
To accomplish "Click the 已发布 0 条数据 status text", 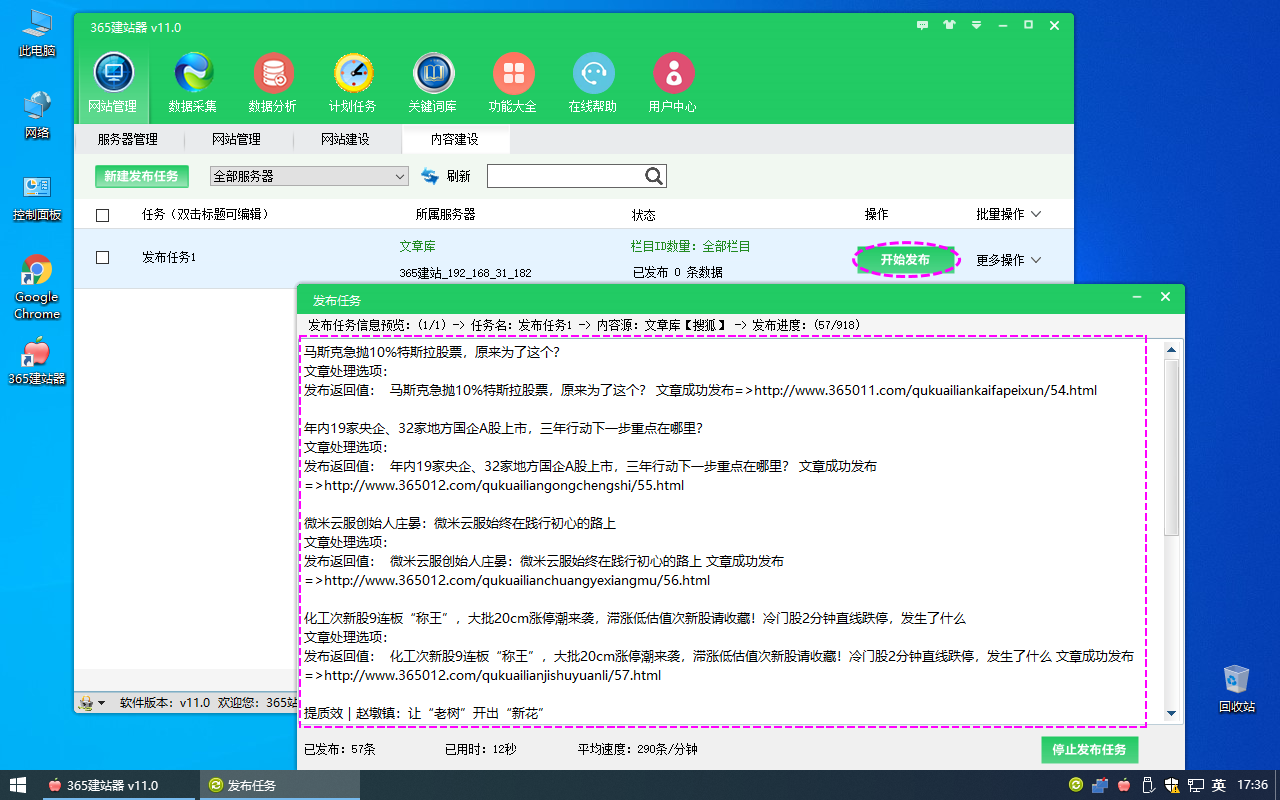I will [677, 272].
